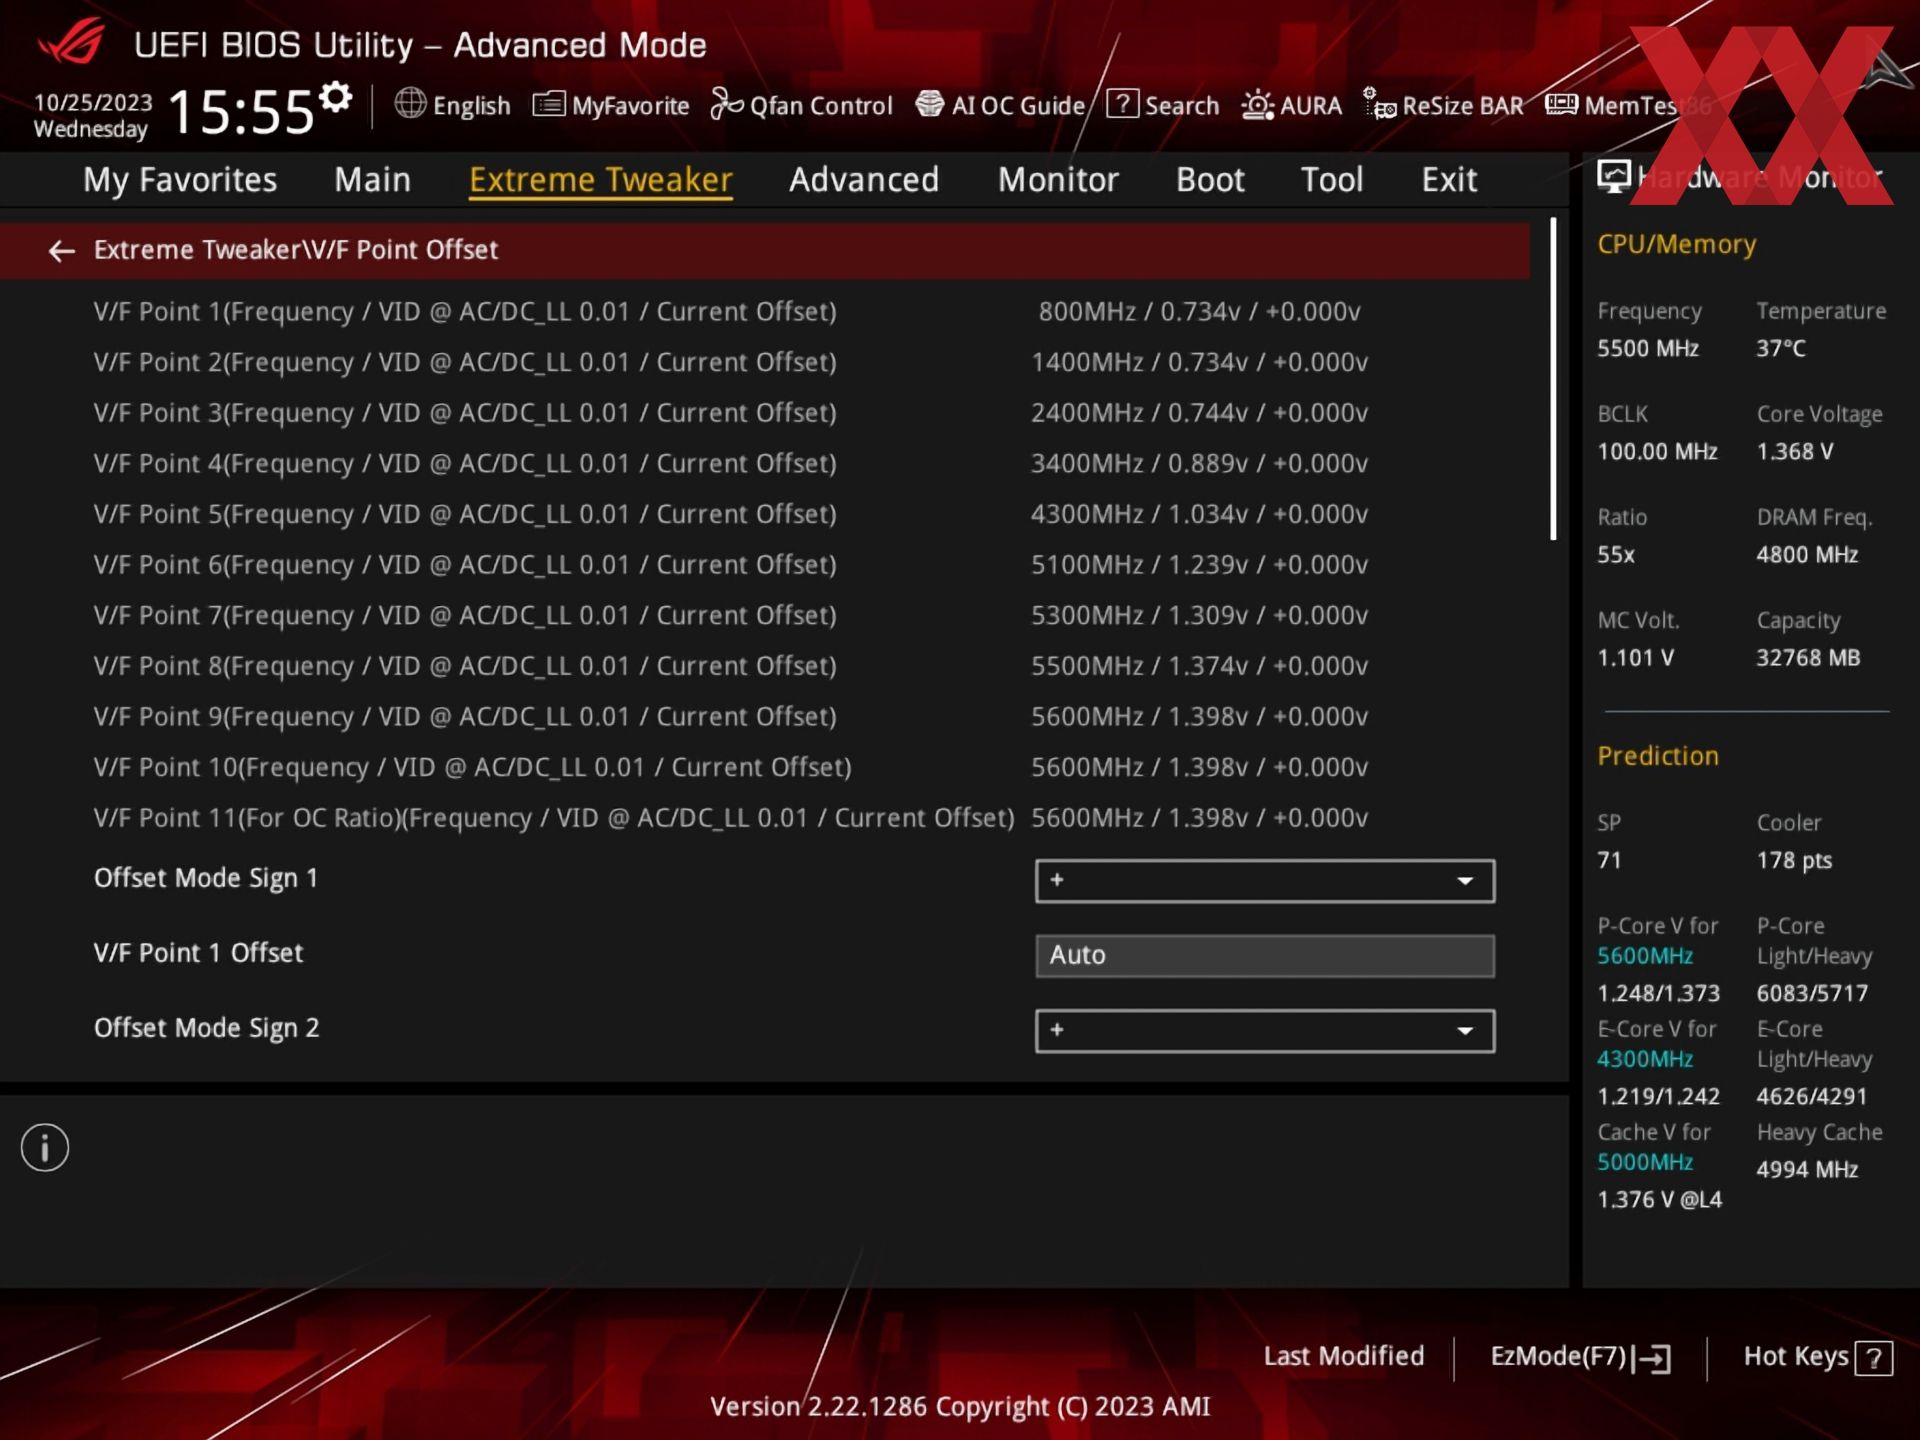This screenshot has width=1920, height=1440.
Task: Open AURA lighting settings
Action: (x=1291, y=105)
